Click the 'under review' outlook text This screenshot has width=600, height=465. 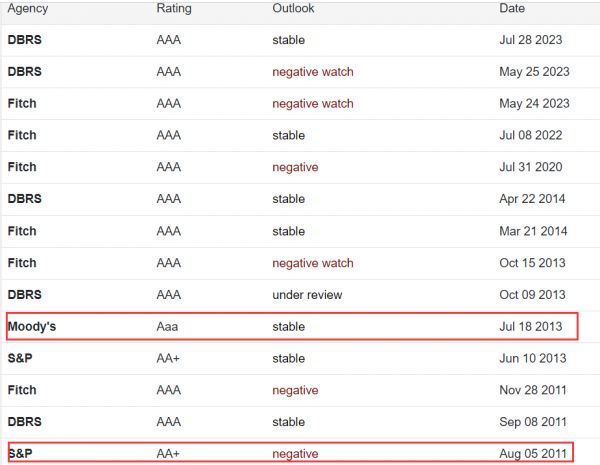(x=307, y=295)
